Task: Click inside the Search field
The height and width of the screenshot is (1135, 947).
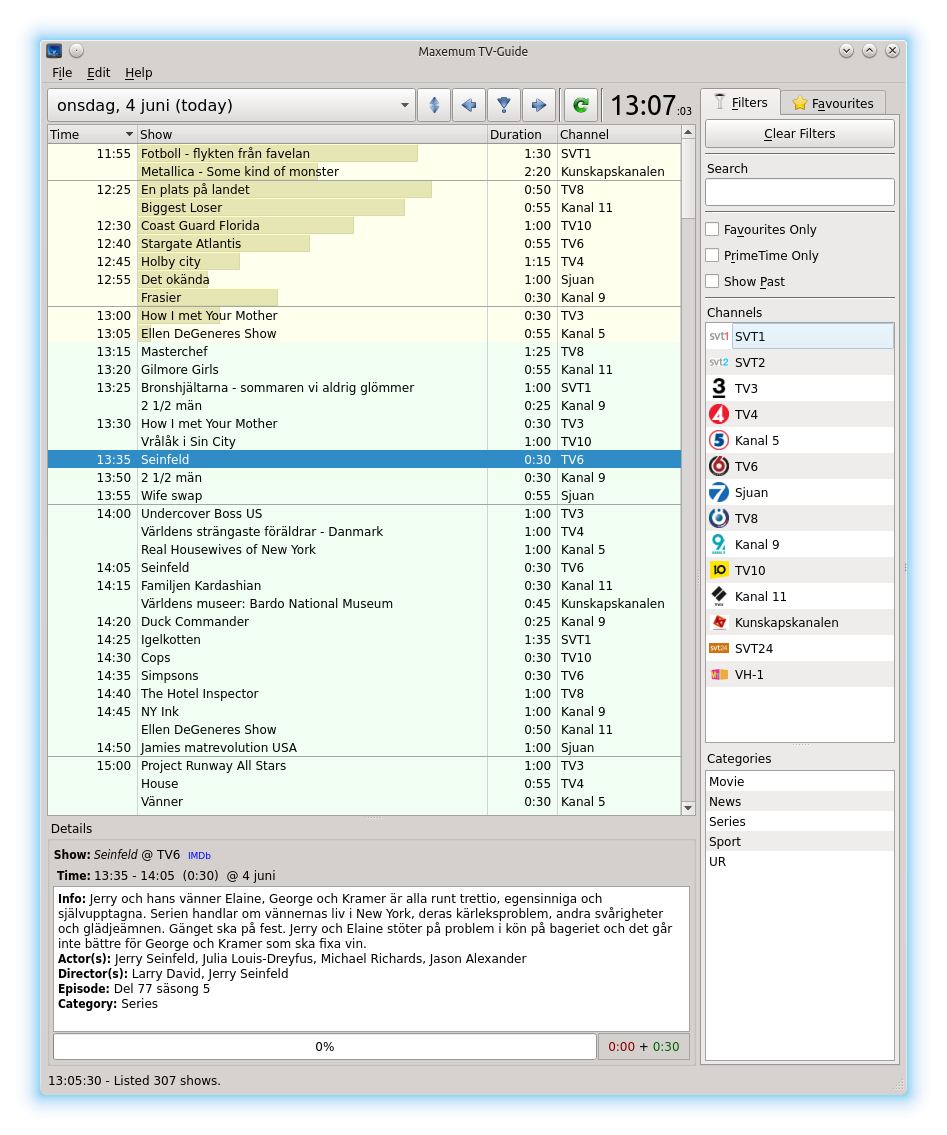Action: tap(798, 192)
